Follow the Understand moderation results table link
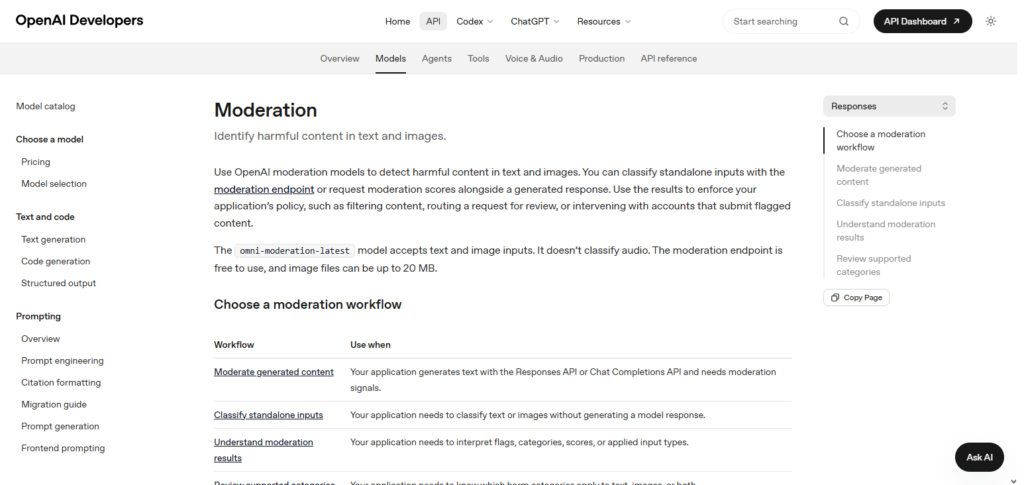Image resolution: width=1024 pixels, height=485 pixels. (x=263, y=450)
